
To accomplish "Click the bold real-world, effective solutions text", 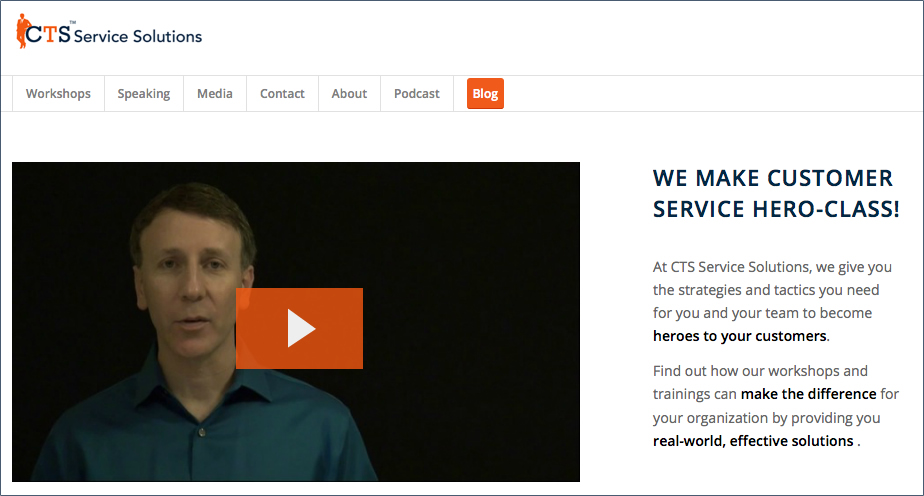I will [x=753, y=441].
